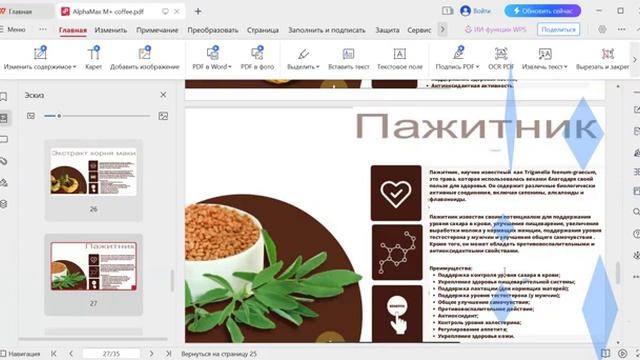Select the AlphaMax M+ coffee.pdf document tab
640x360 pixels.
108,11
